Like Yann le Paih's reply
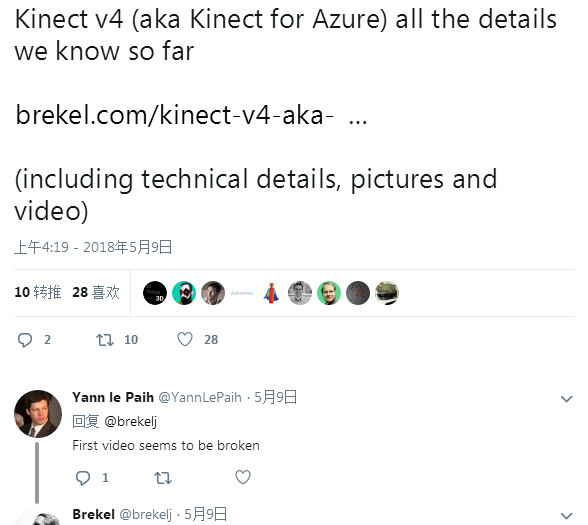This screenshot has height=525, width=588. click(x=243, y=477)
